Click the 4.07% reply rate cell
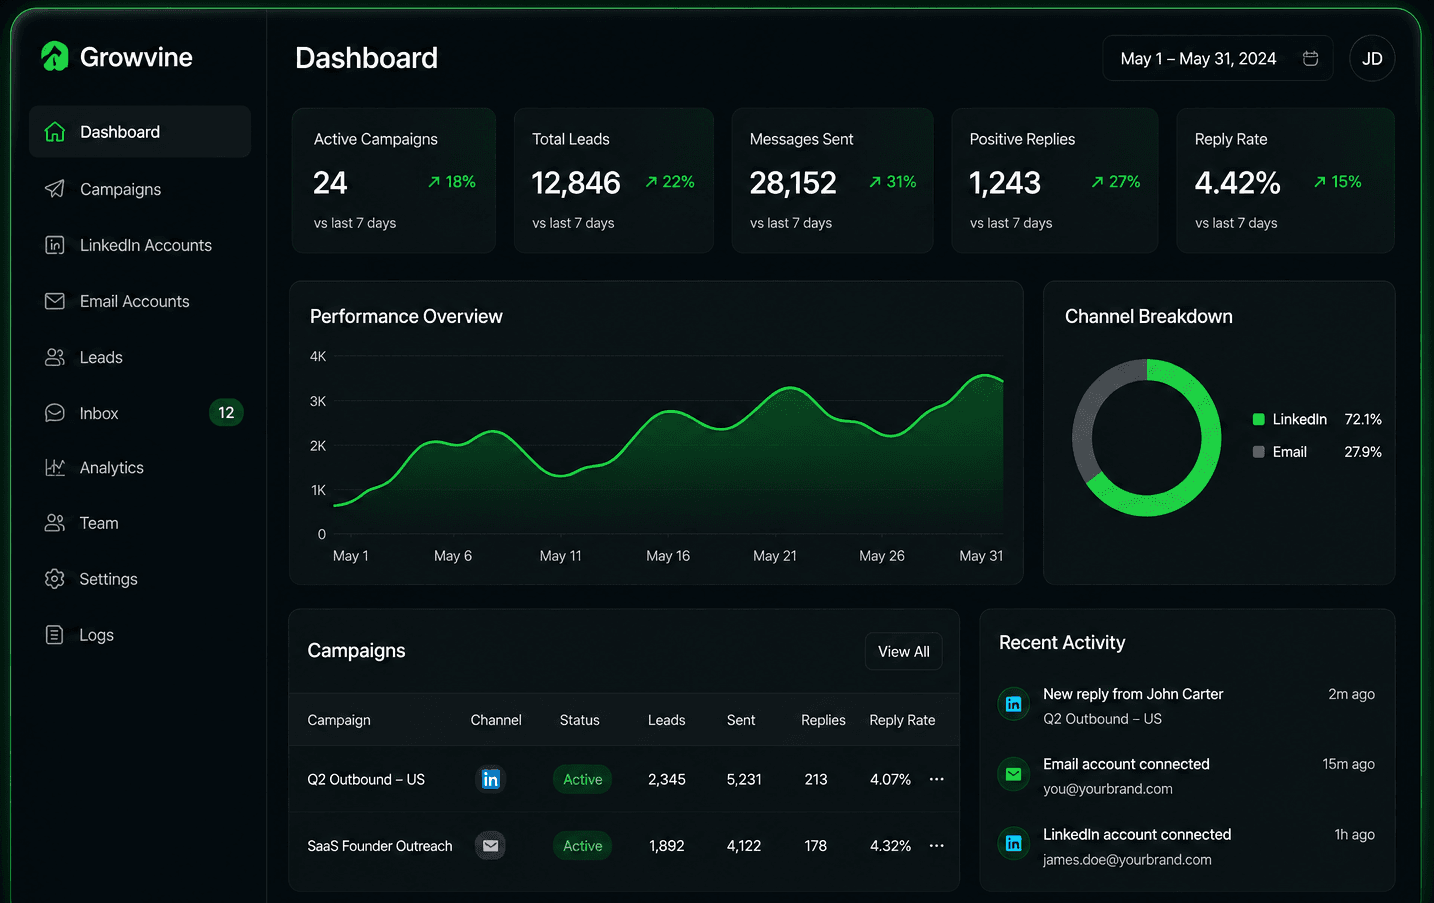Viewport: 1434px width, 903px height. click(x=890, y=779)
